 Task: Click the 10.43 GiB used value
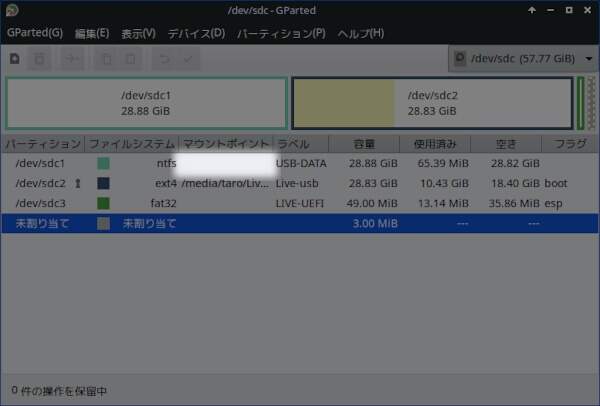(x=445, y=183)
